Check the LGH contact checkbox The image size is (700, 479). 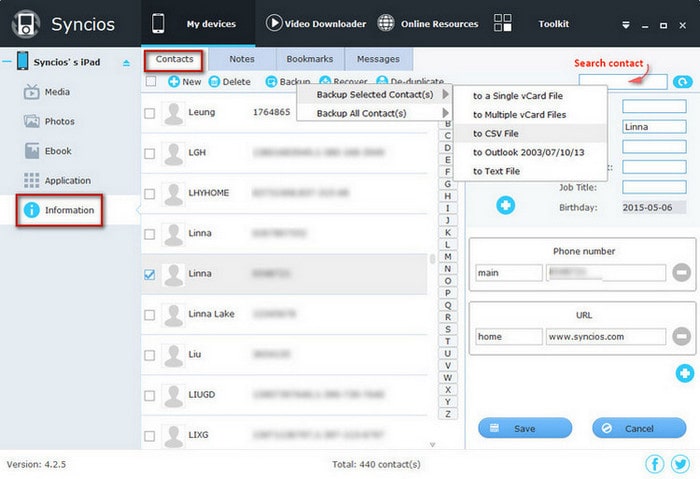point(150,154)
